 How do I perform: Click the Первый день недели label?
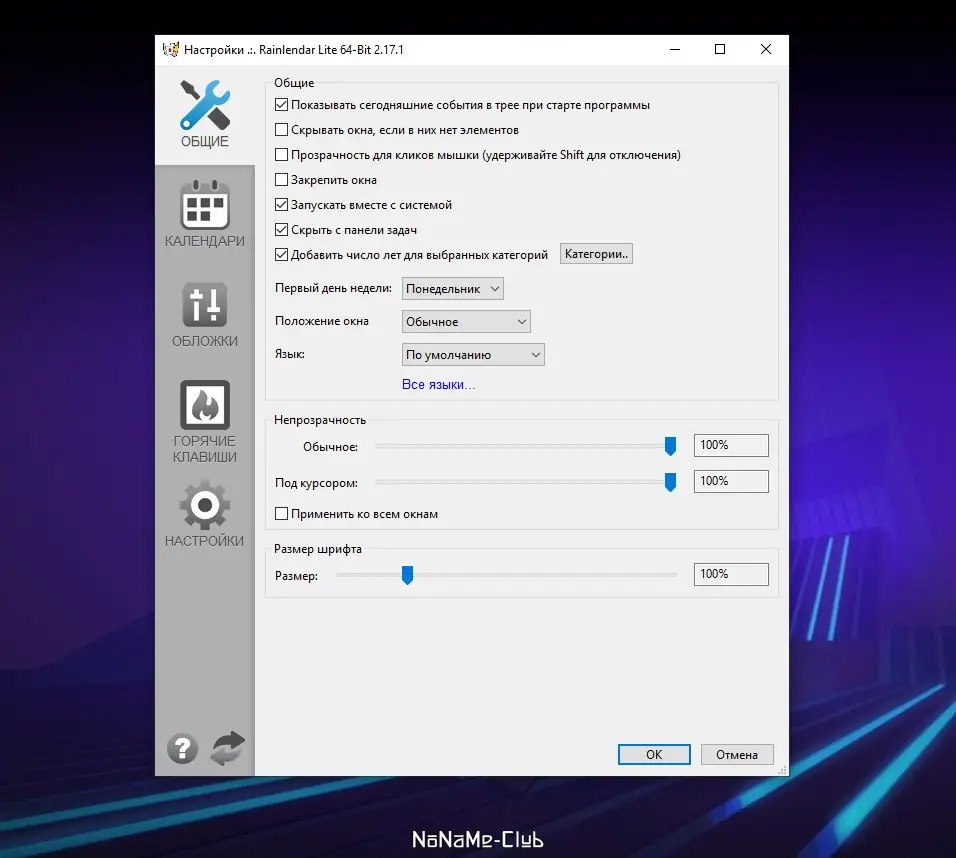(333, 288)
